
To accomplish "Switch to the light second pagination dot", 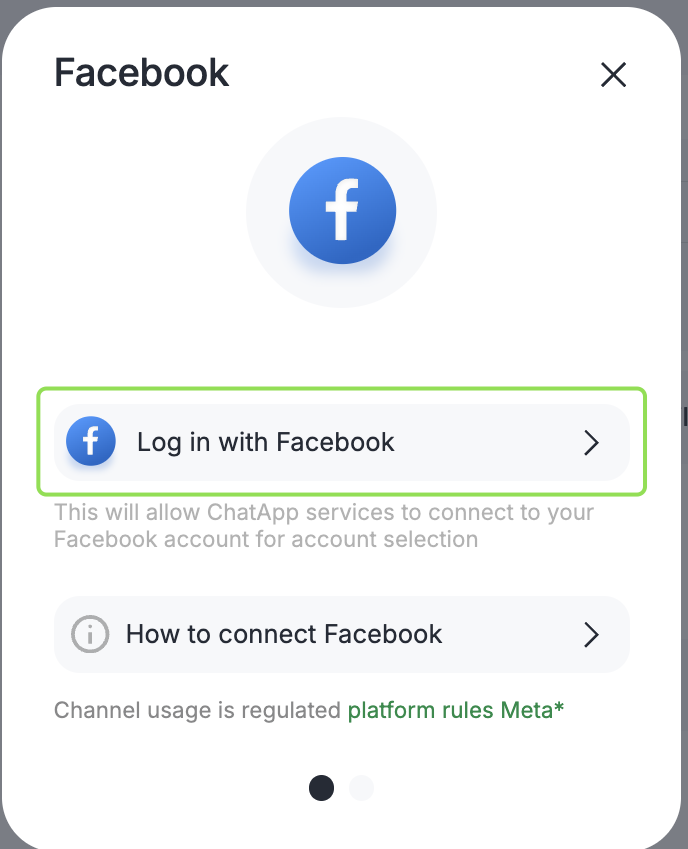I will coord(361,788).
